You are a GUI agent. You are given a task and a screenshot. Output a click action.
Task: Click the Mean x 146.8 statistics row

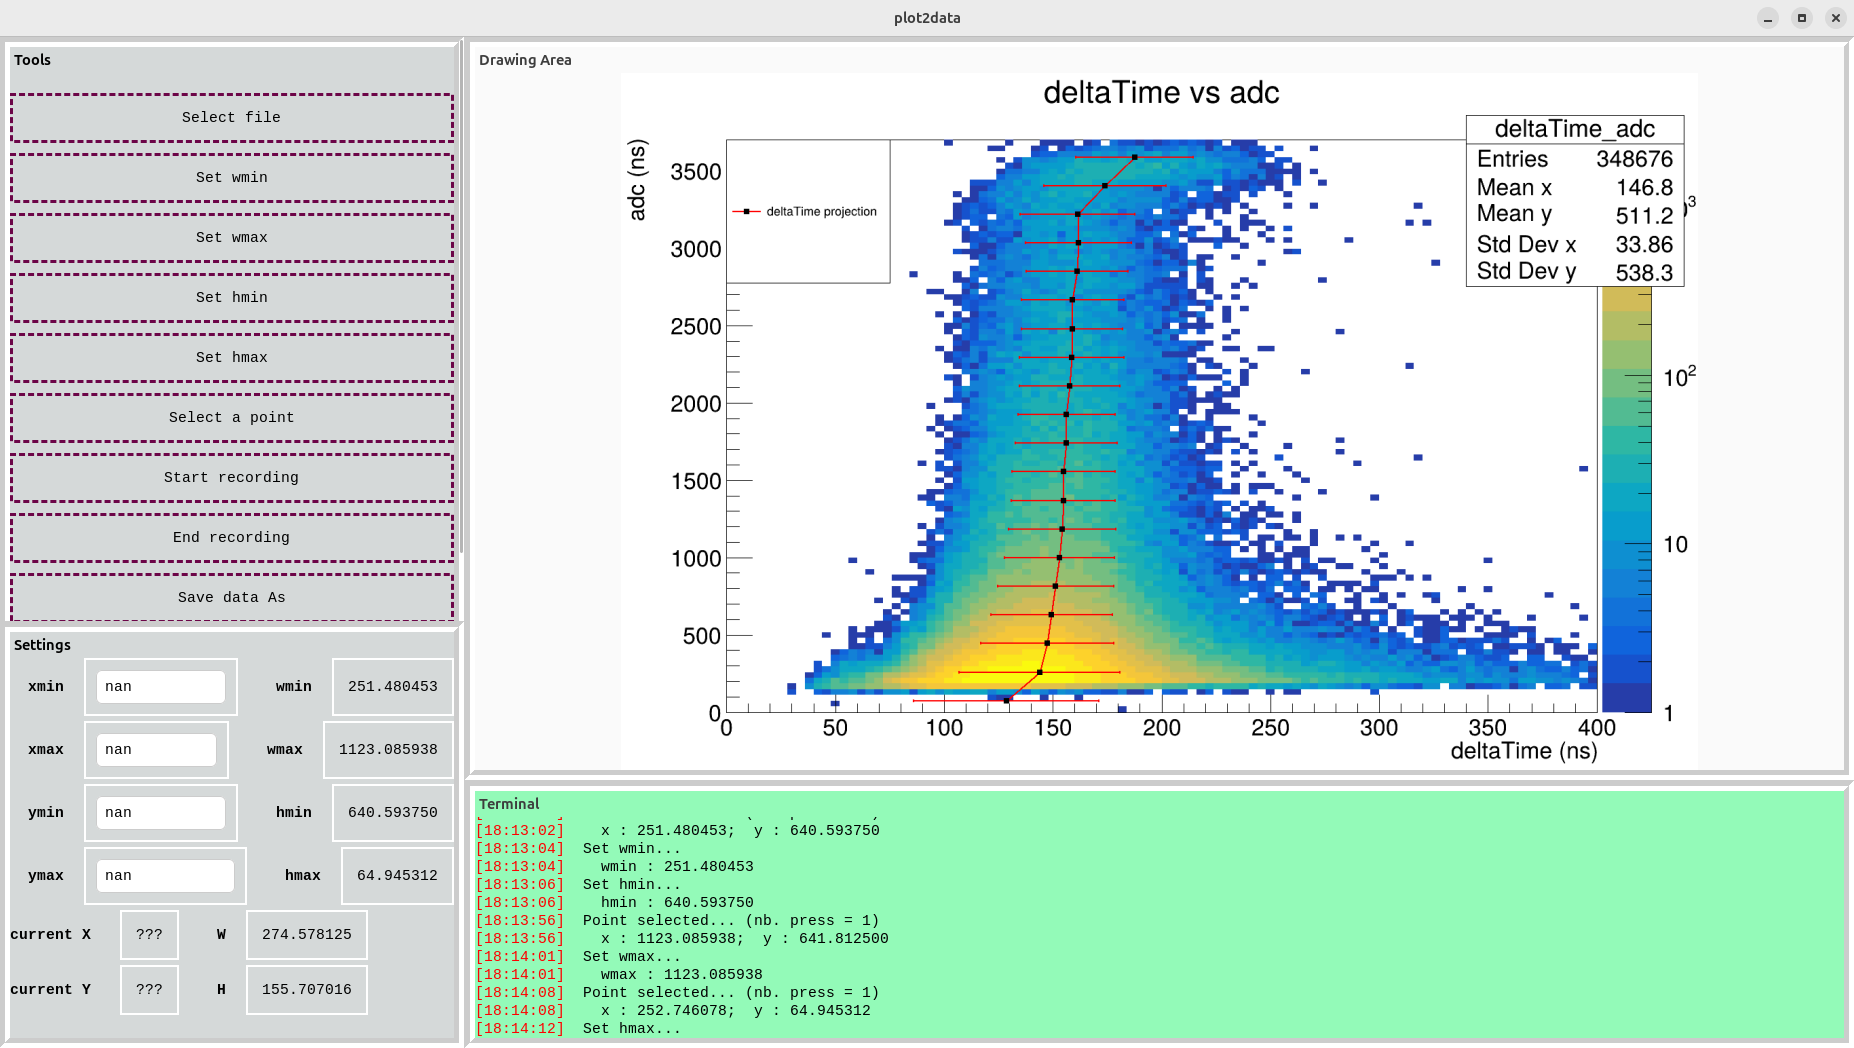coord(1575,188)
